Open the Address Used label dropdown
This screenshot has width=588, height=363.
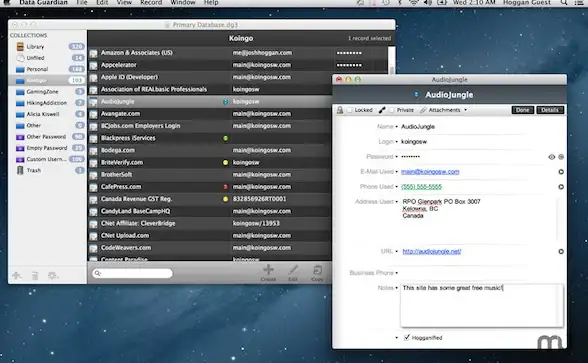click(x=396, y=202)
